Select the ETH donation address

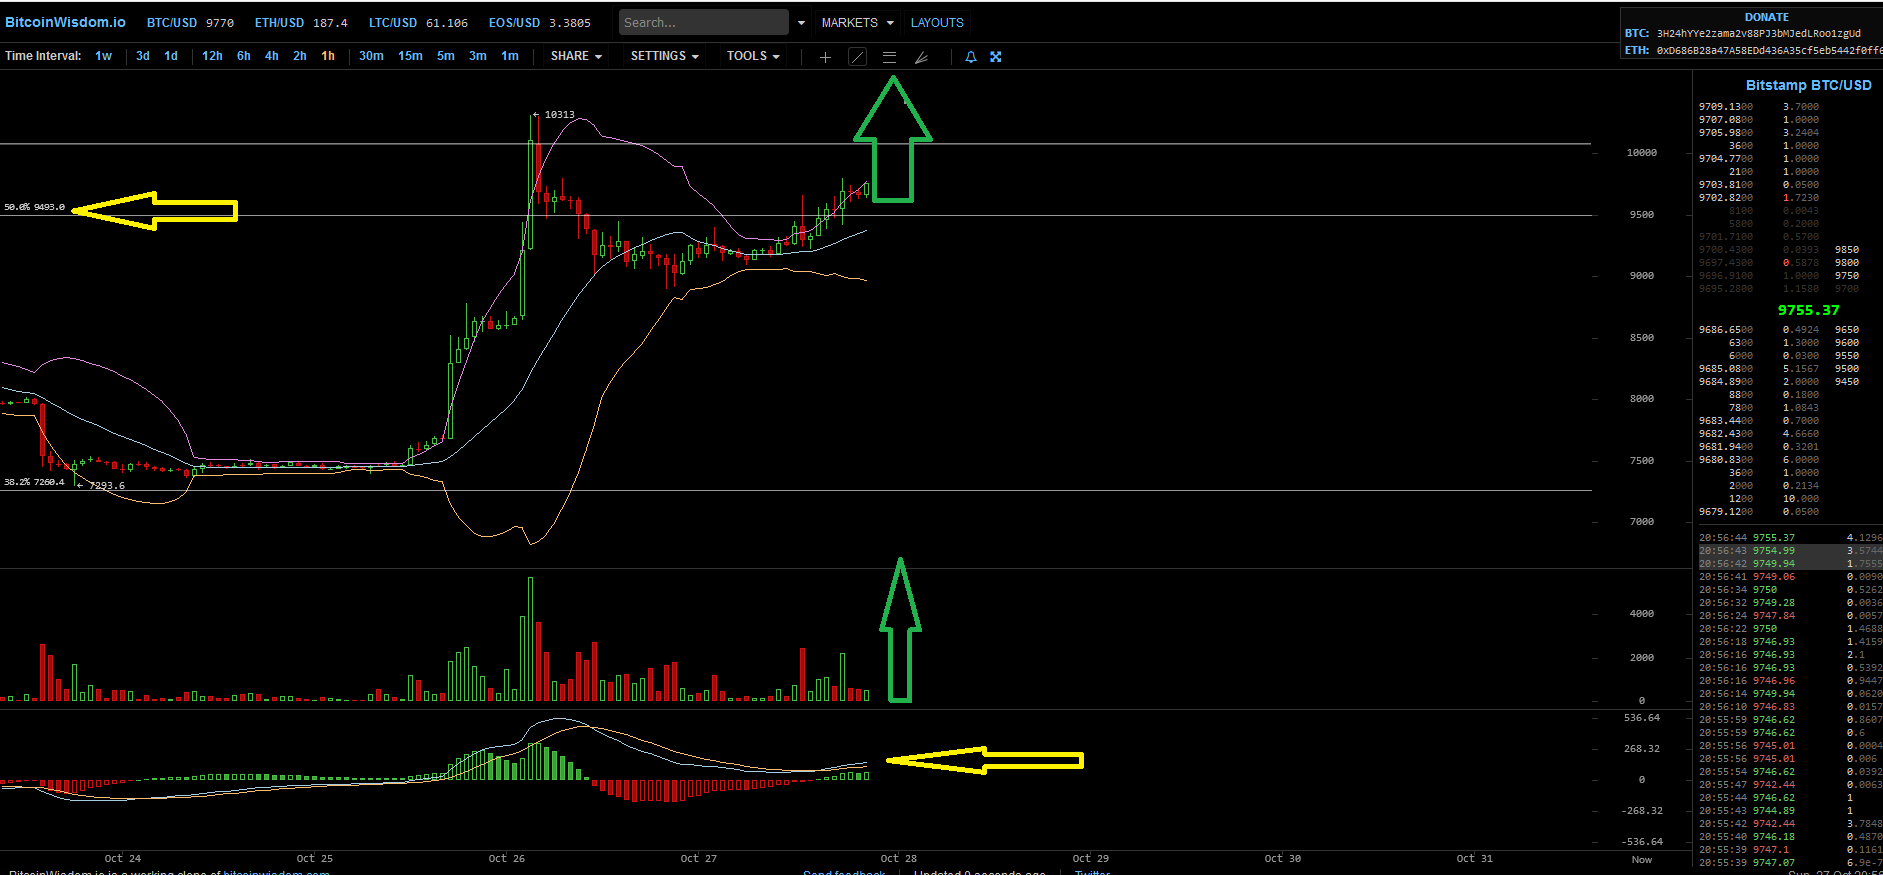1769,50
